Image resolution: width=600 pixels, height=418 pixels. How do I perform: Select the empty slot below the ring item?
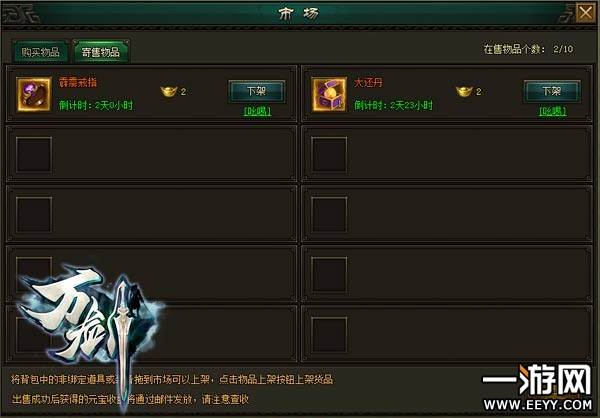[34, 154]
